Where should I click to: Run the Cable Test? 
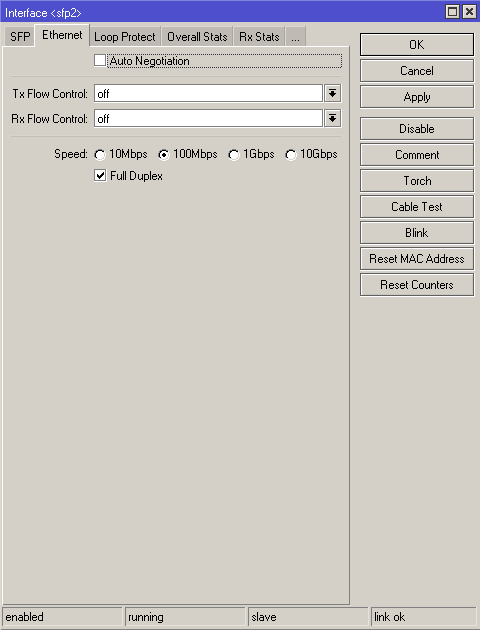coord(417,207)
